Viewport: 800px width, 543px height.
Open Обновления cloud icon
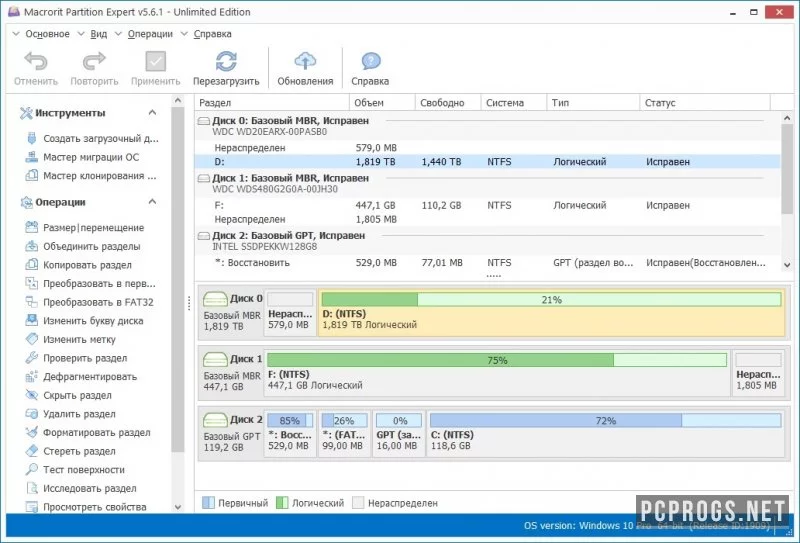[305, 61]
